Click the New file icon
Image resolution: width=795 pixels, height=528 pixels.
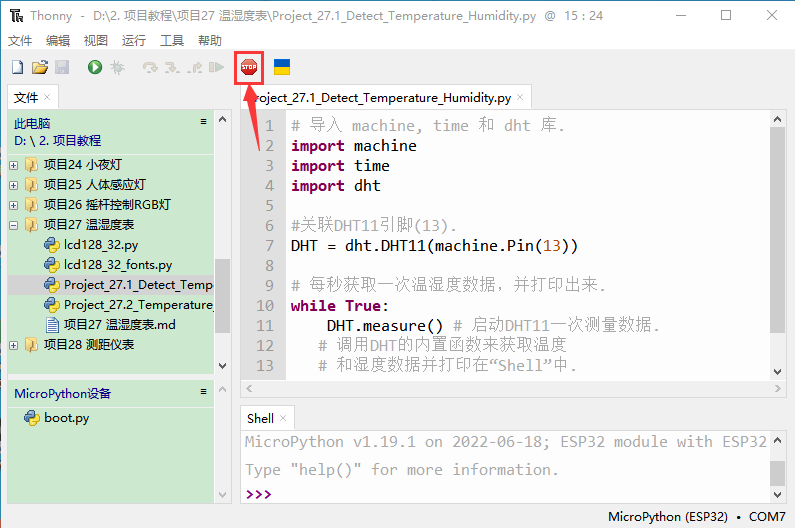click(x=17, y=67)
